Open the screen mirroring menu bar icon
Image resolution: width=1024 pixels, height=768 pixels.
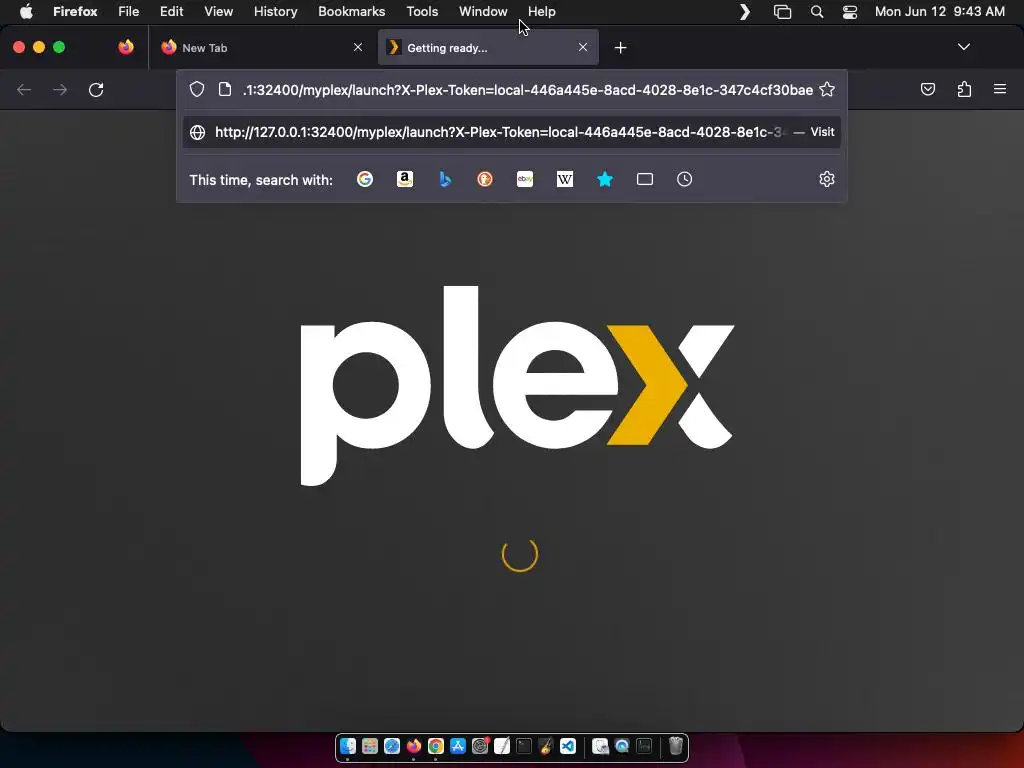click(782, 12)
